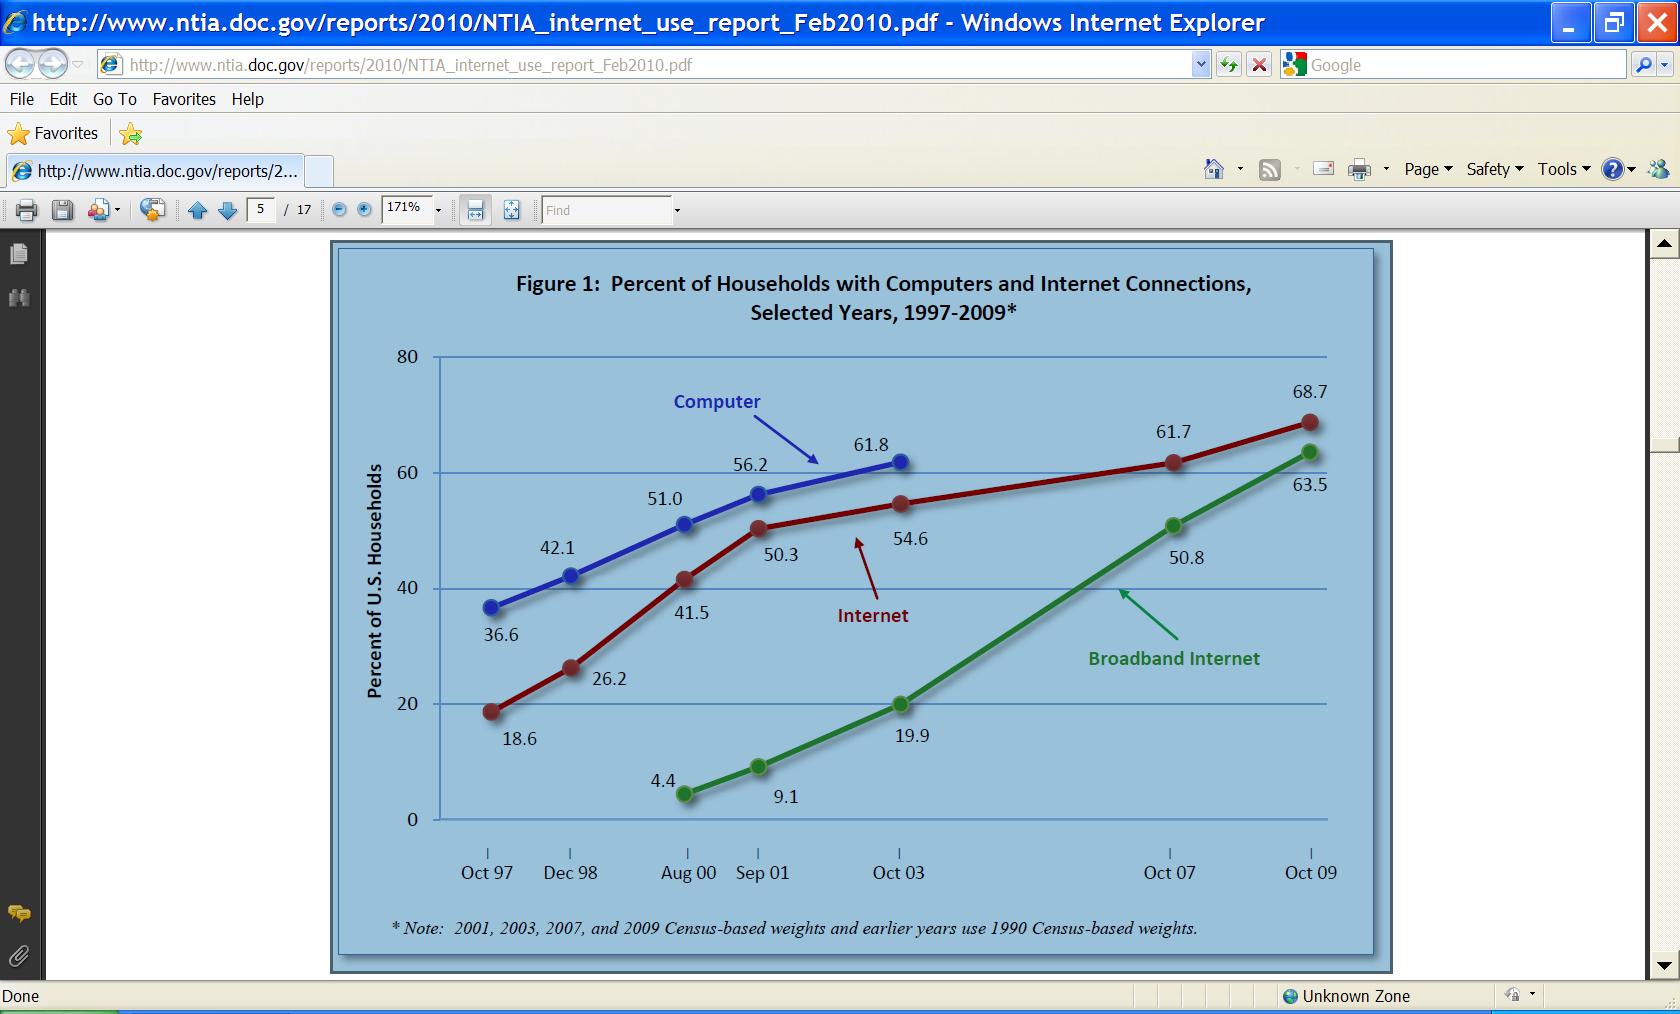Screen dimensions: 1680x1014
Task: Select the ntia.doc.gov report tab
Action: 155,171
